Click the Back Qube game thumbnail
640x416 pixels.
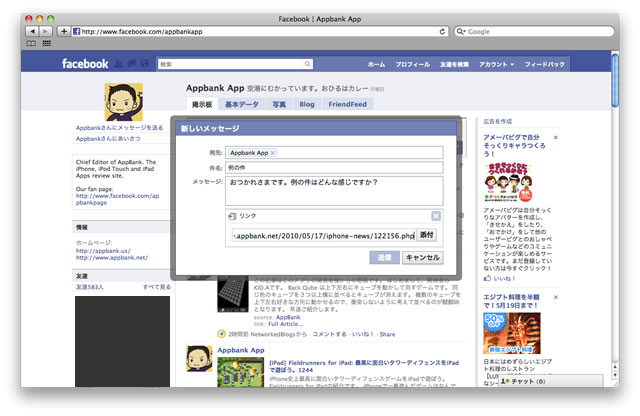pos(233,294)
